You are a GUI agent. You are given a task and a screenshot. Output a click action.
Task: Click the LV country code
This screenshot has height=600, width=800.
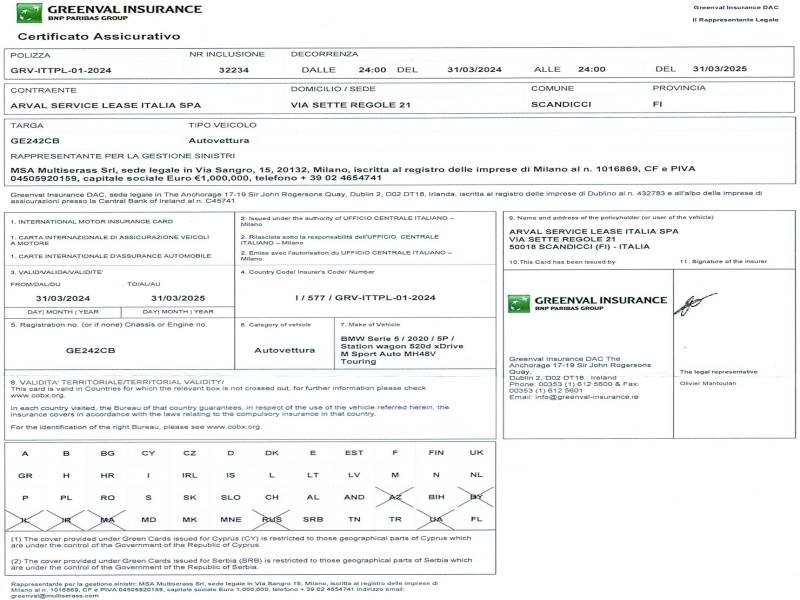pyautogui.click(x=354, y=475)
